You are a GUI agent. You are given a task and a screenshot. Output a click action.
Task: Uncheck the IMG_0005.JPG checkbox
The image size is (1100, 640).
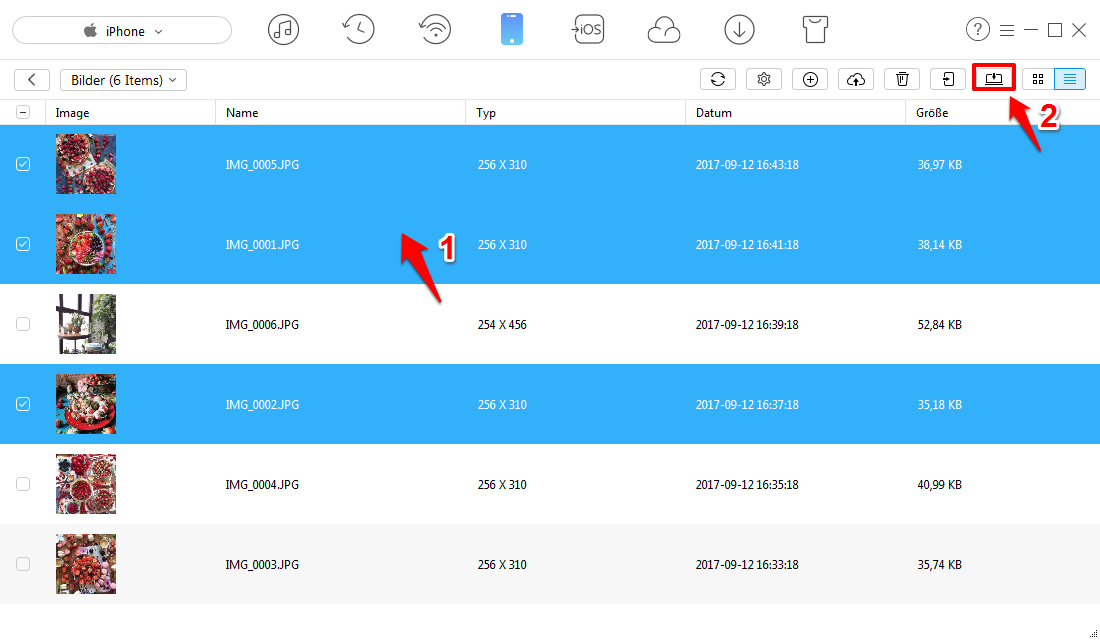click(x=23, y=165)
